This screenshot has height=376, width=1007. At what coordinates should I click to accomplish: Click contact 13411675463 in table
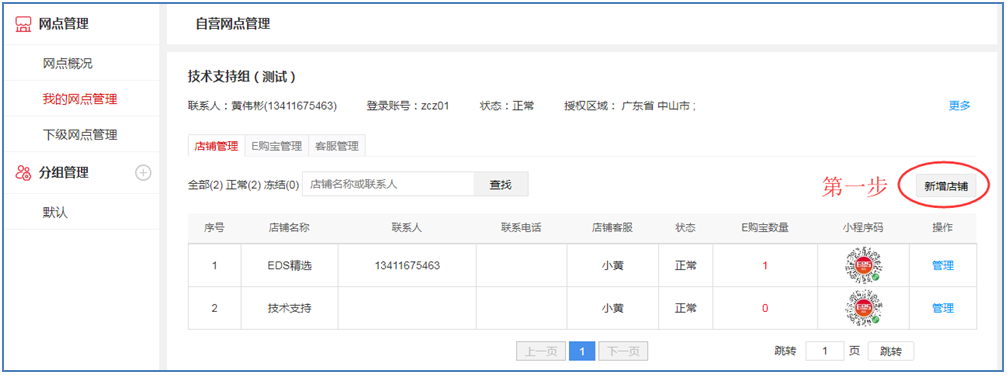(407, 265)
